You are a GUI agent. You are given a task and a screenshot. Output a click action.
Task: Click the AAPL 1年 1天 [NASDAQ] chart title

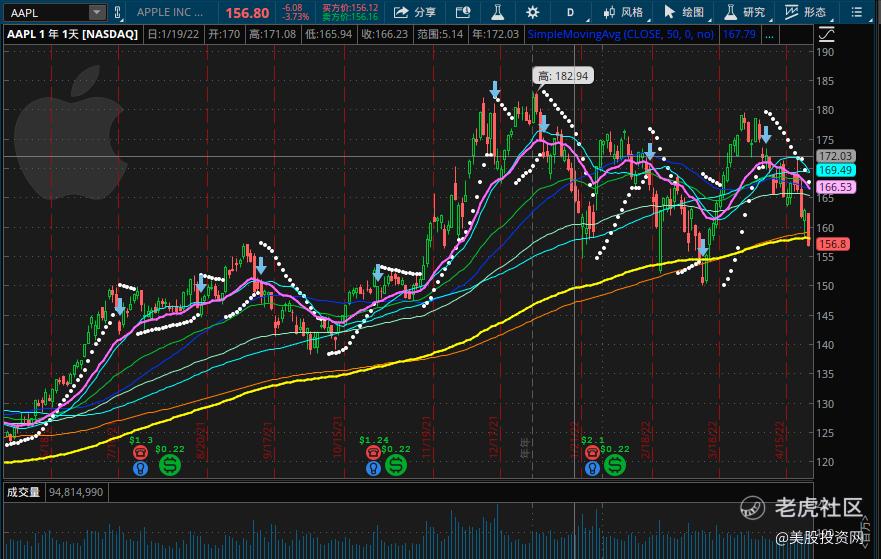(x=72, y=34)
